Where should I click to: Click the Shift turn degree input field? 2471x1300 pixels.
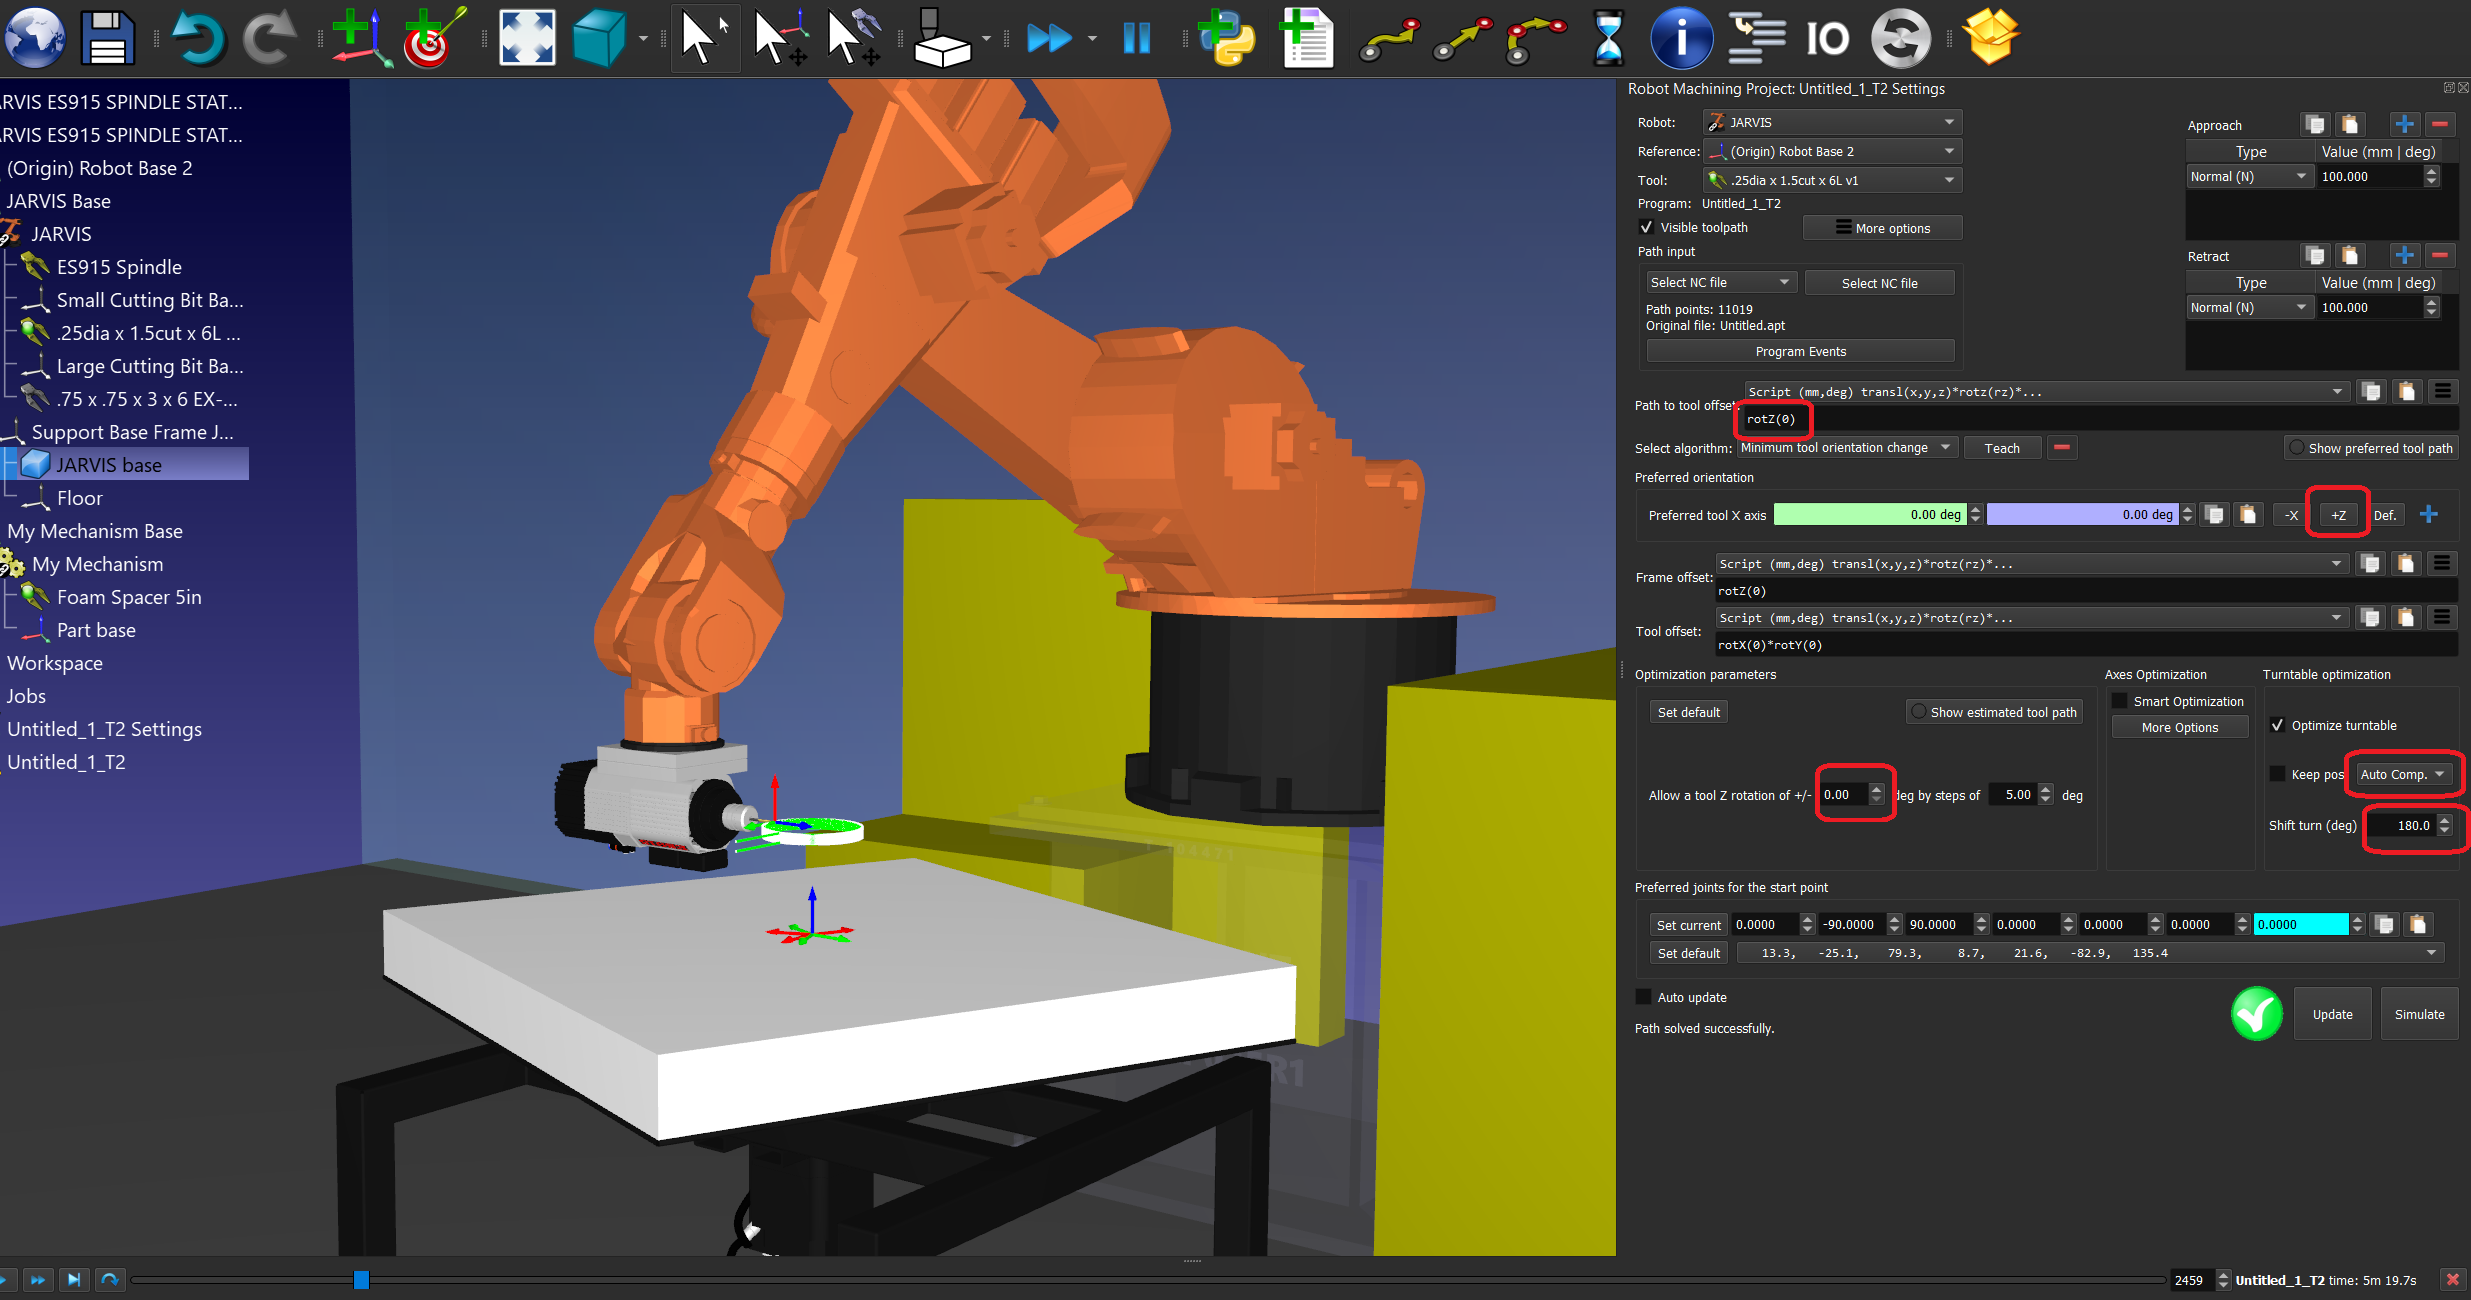[2402, 826]
